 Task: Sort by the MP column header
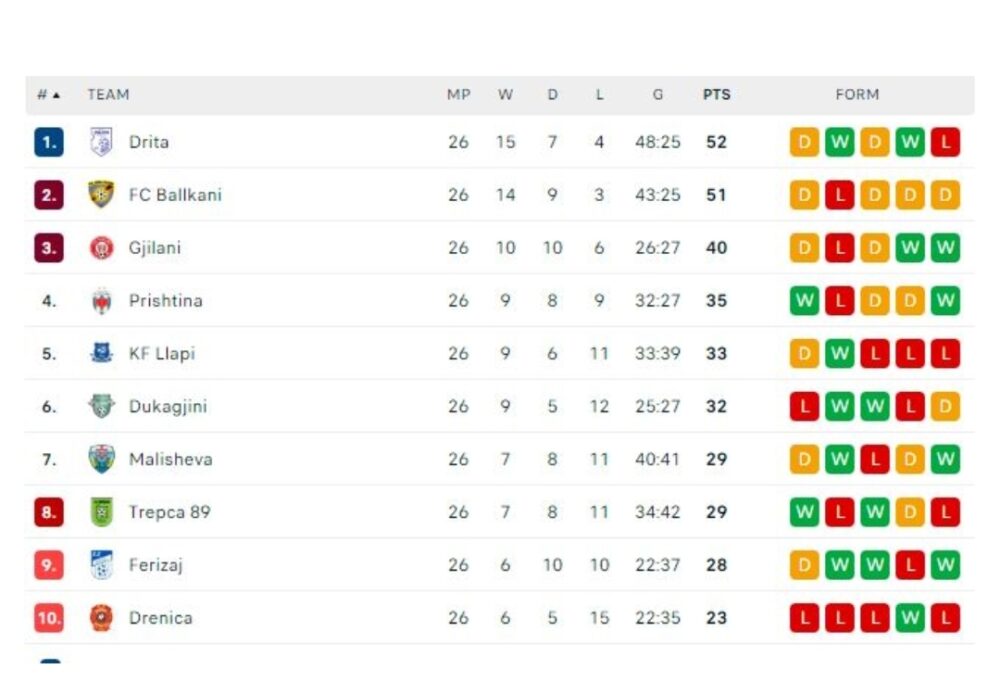(x=459, y=94)
